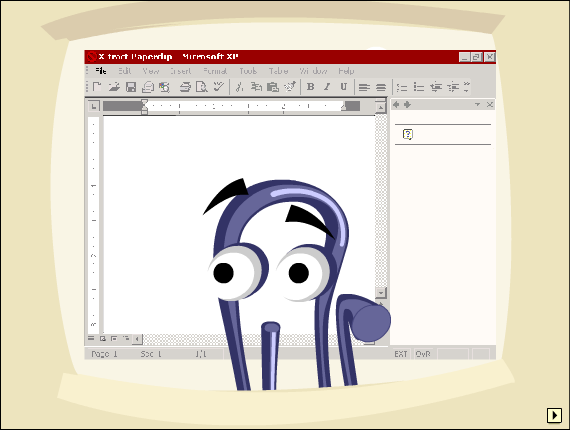Click the New document icon
Screen dimensions: 570x430
[96, 87]
